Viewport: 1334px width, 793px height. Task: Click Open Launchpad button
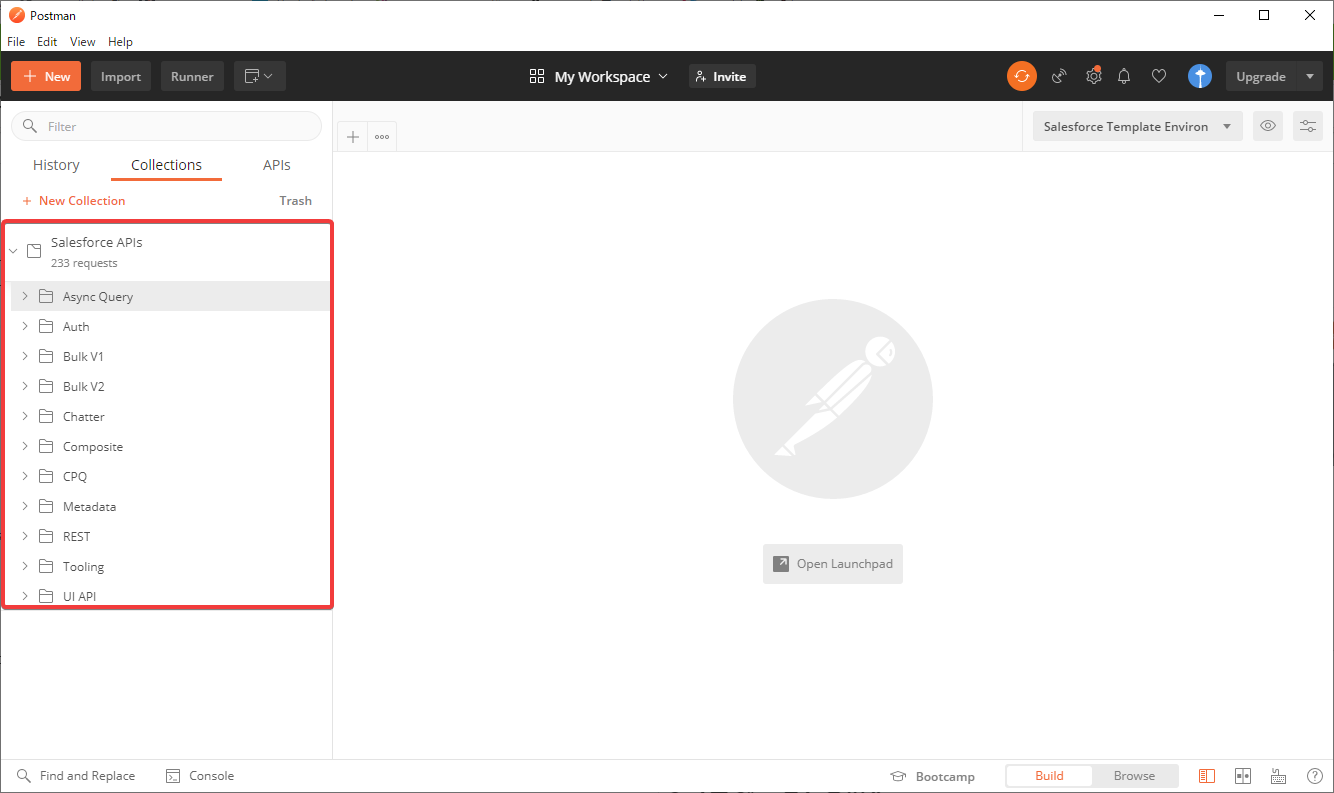coord(833,564)
